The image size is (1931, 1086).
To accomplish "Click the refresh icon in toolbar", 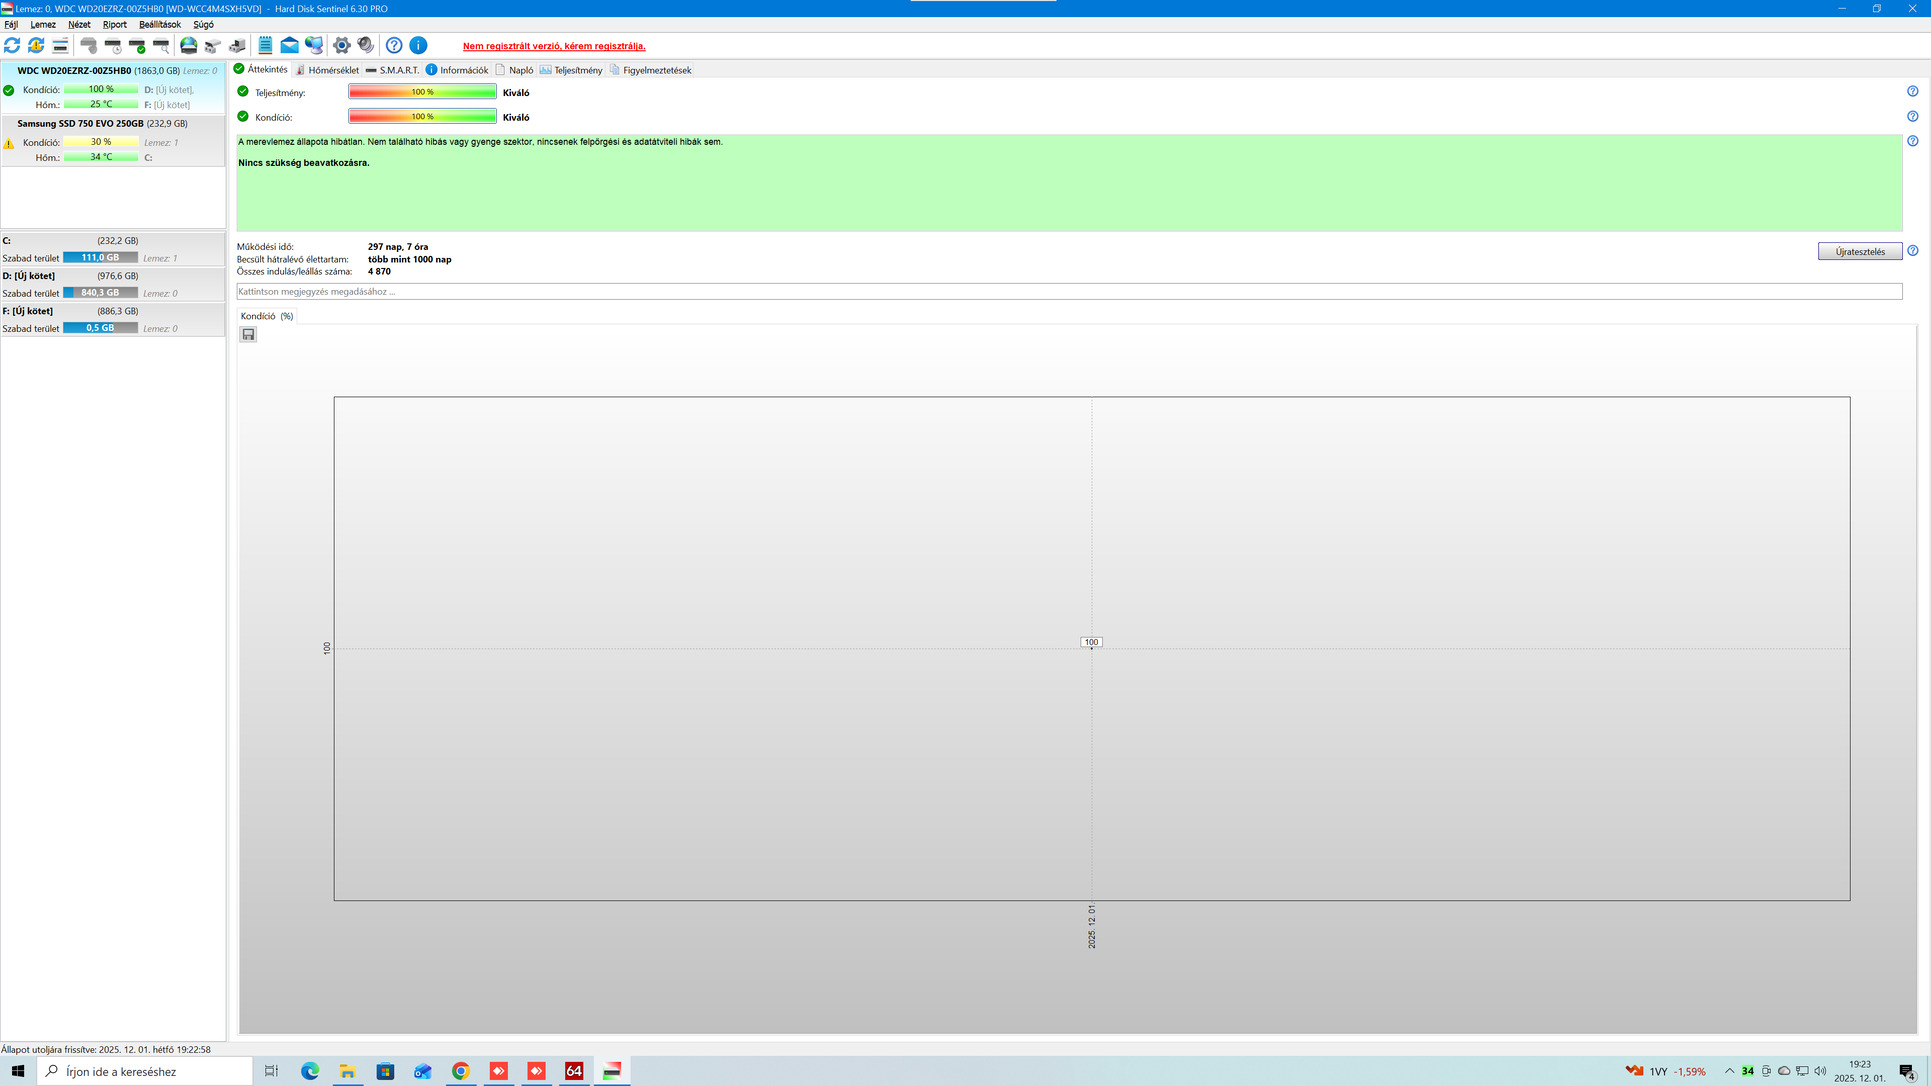I will coord(12,45).
